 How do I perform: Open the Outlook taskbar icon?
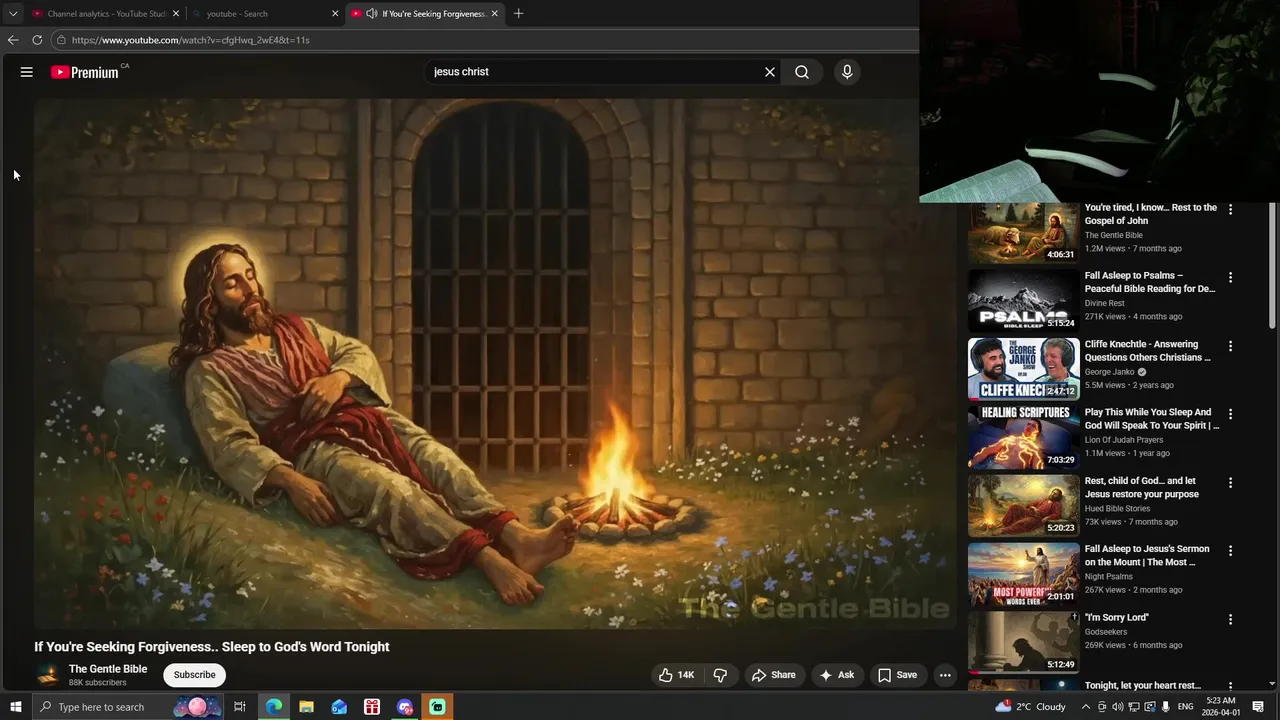[339, 707]
